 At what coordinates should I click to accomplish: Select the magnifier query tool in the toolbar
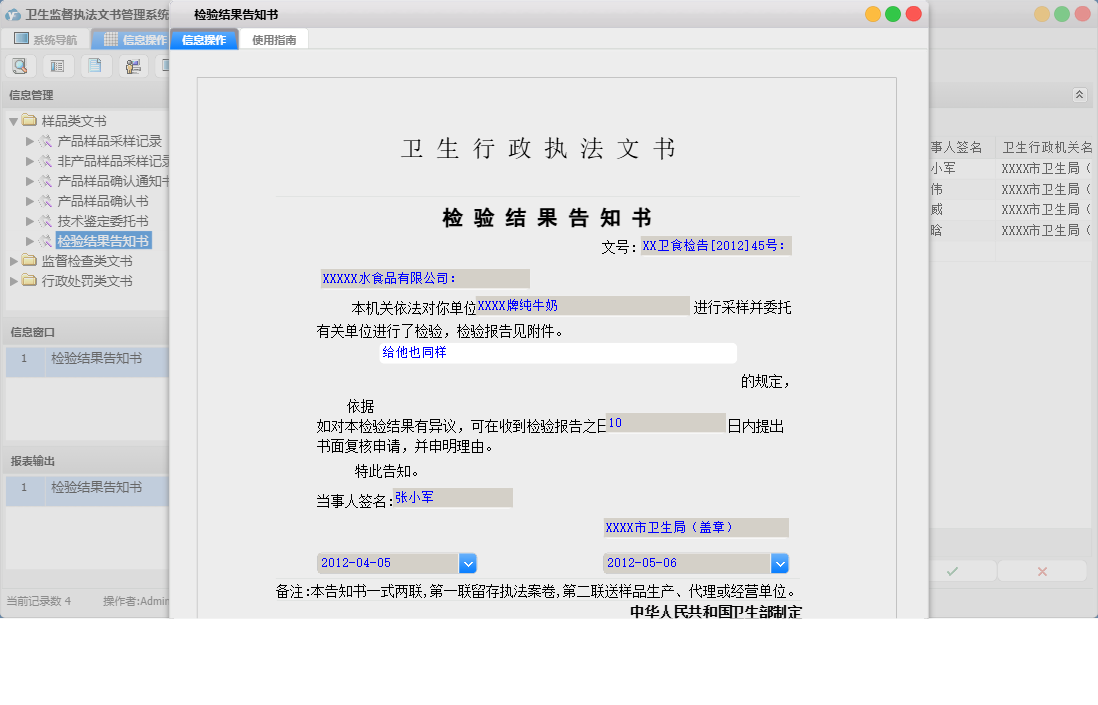pos(20,65)
